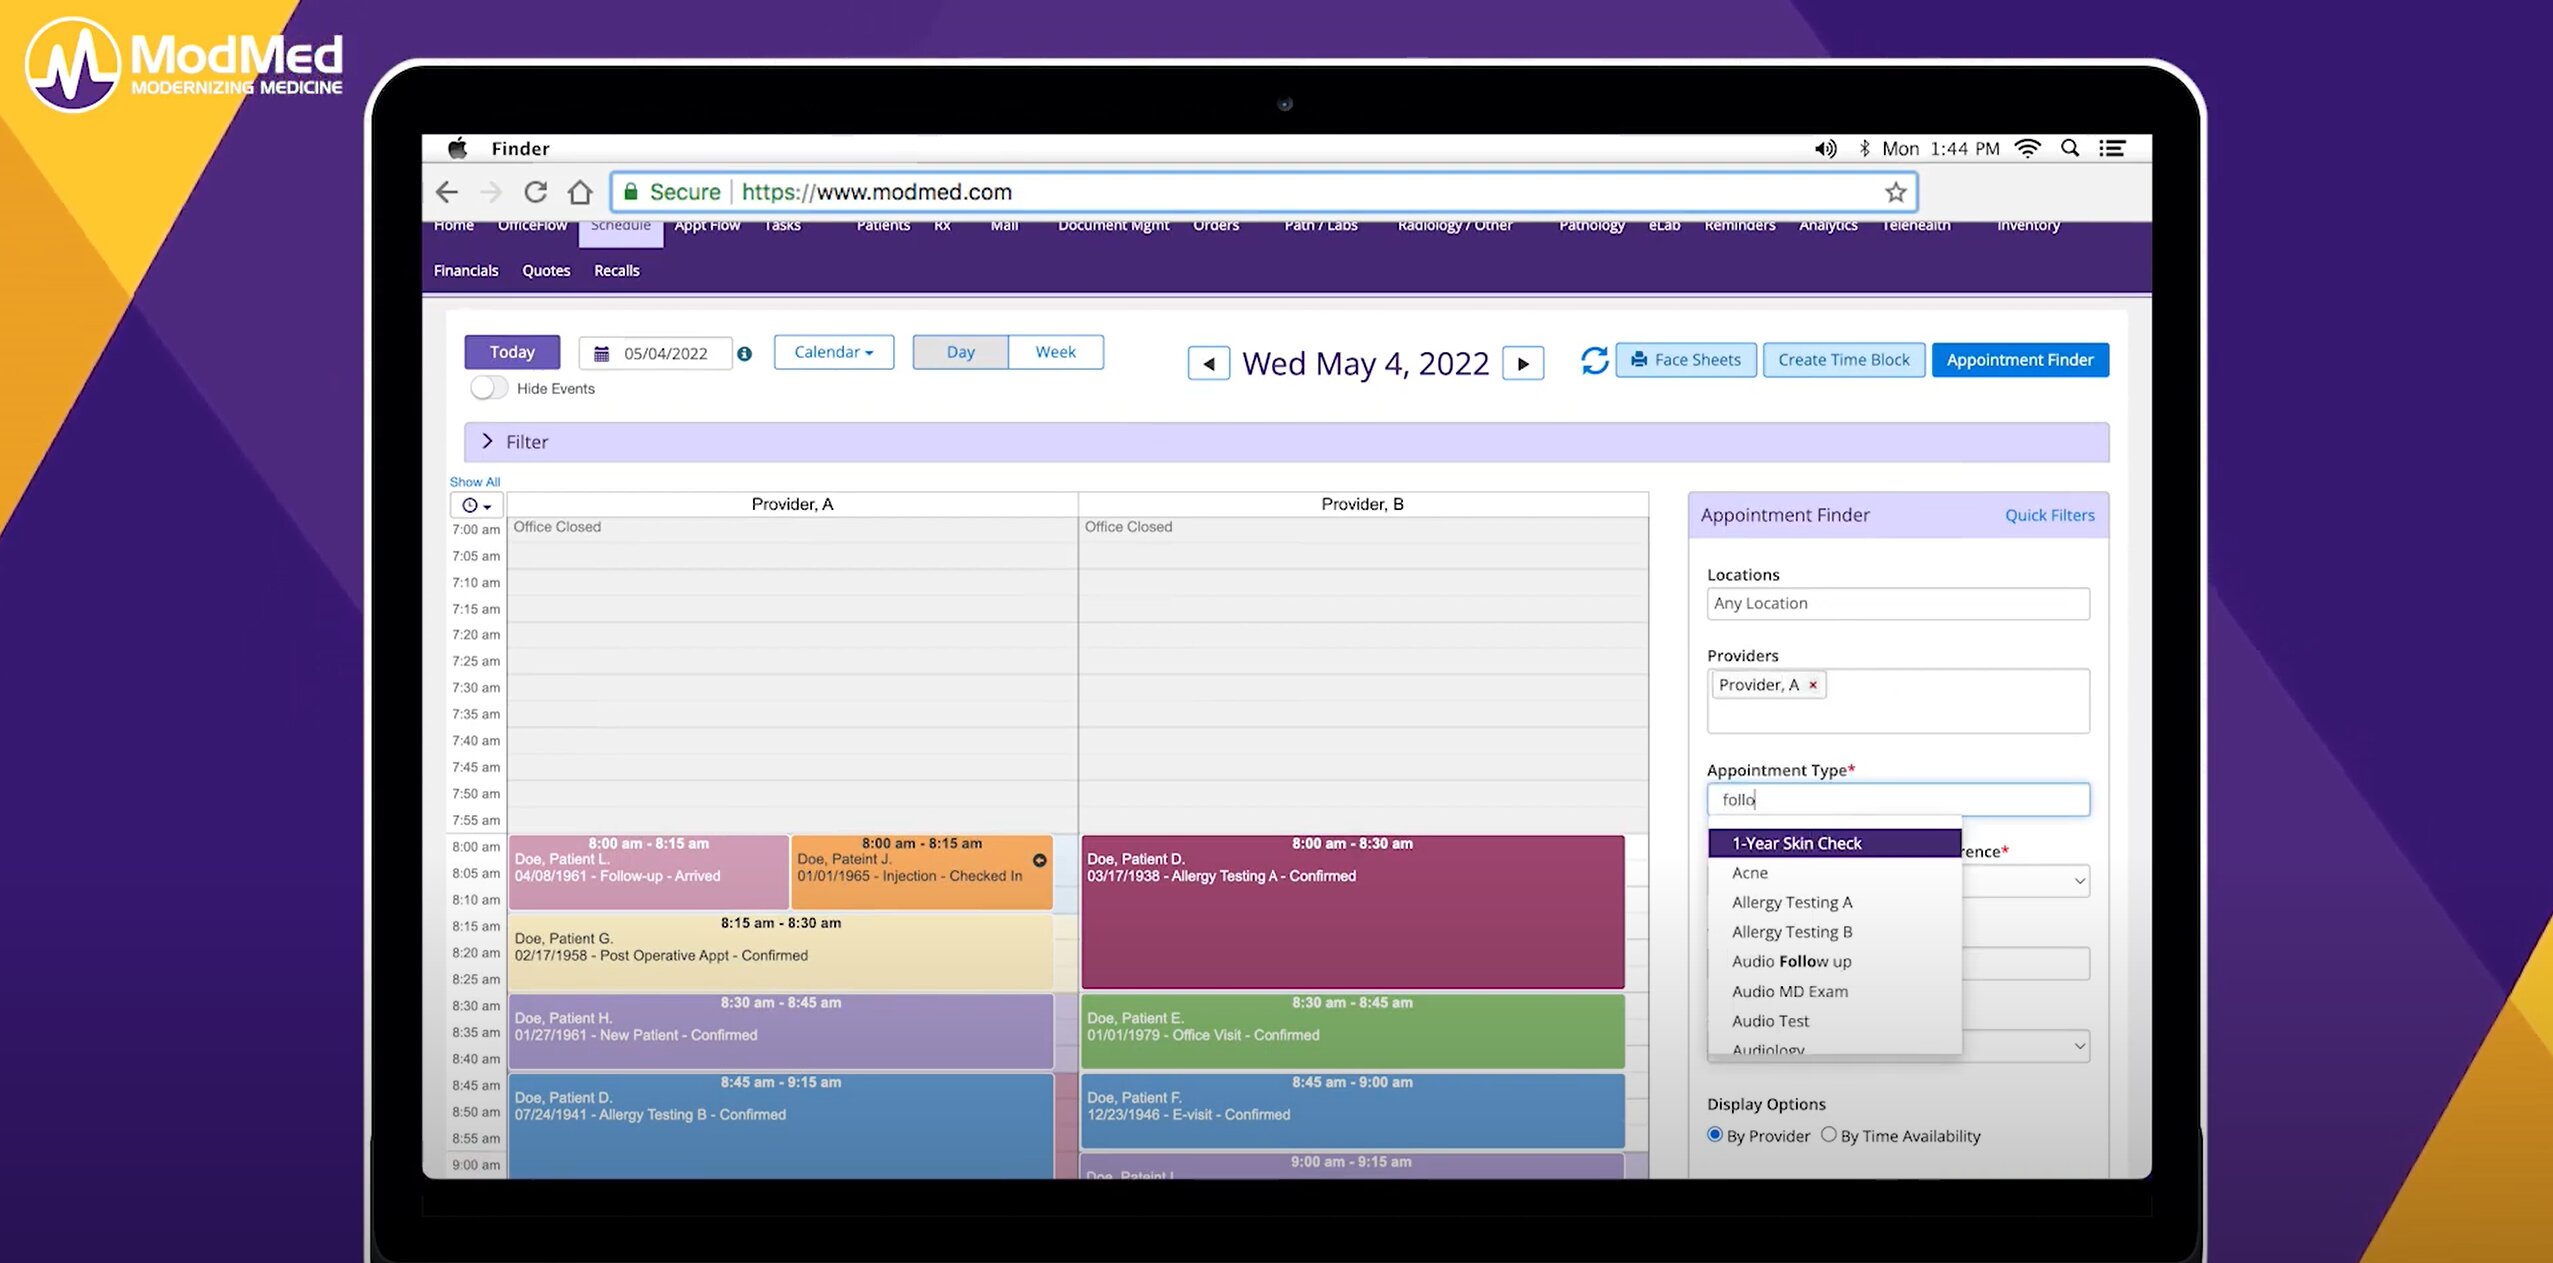Select By Time Availability option
This screenshot has width=2553, height=1263.
(1828, 1135)
